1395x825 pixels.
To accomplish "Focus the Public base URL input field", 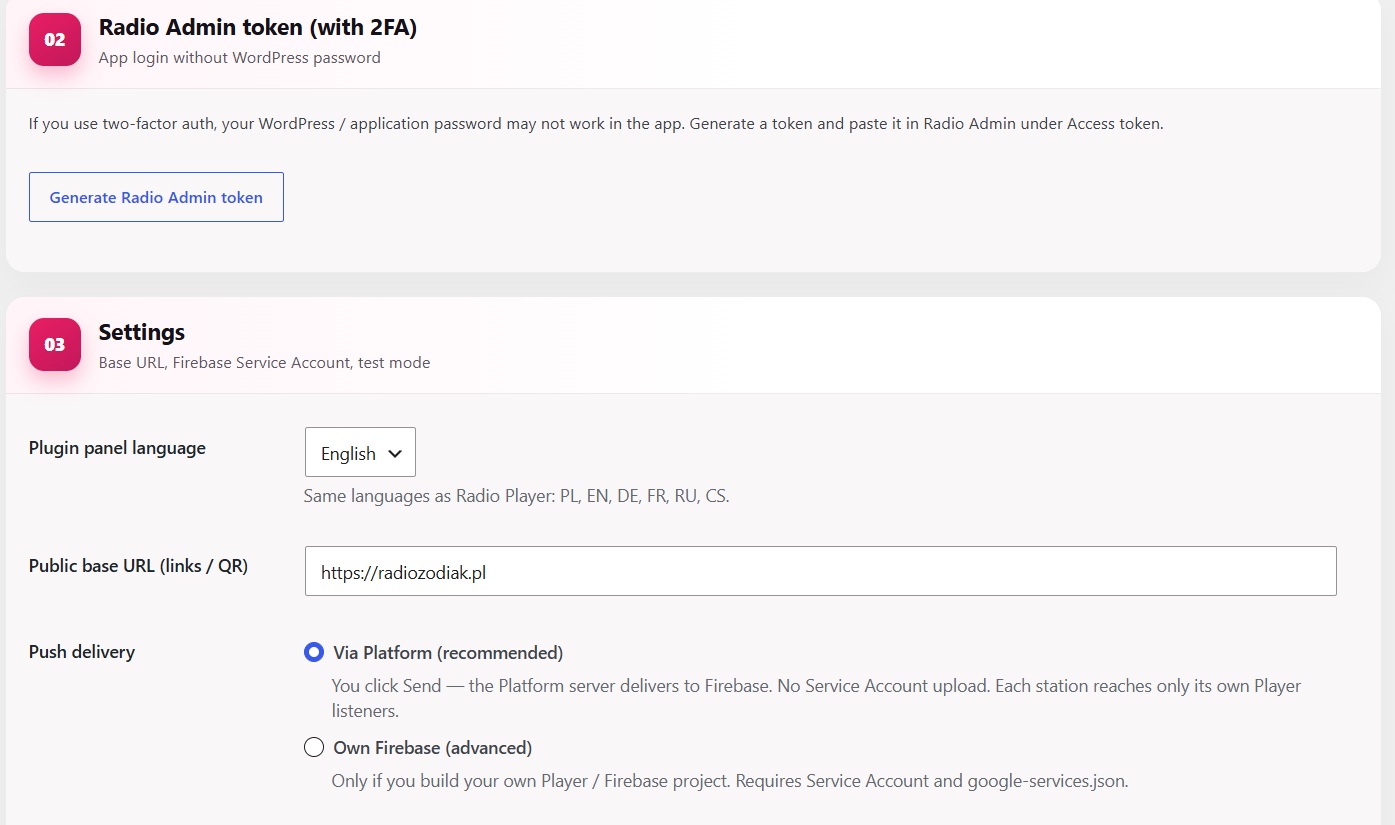I will [820, 571].
